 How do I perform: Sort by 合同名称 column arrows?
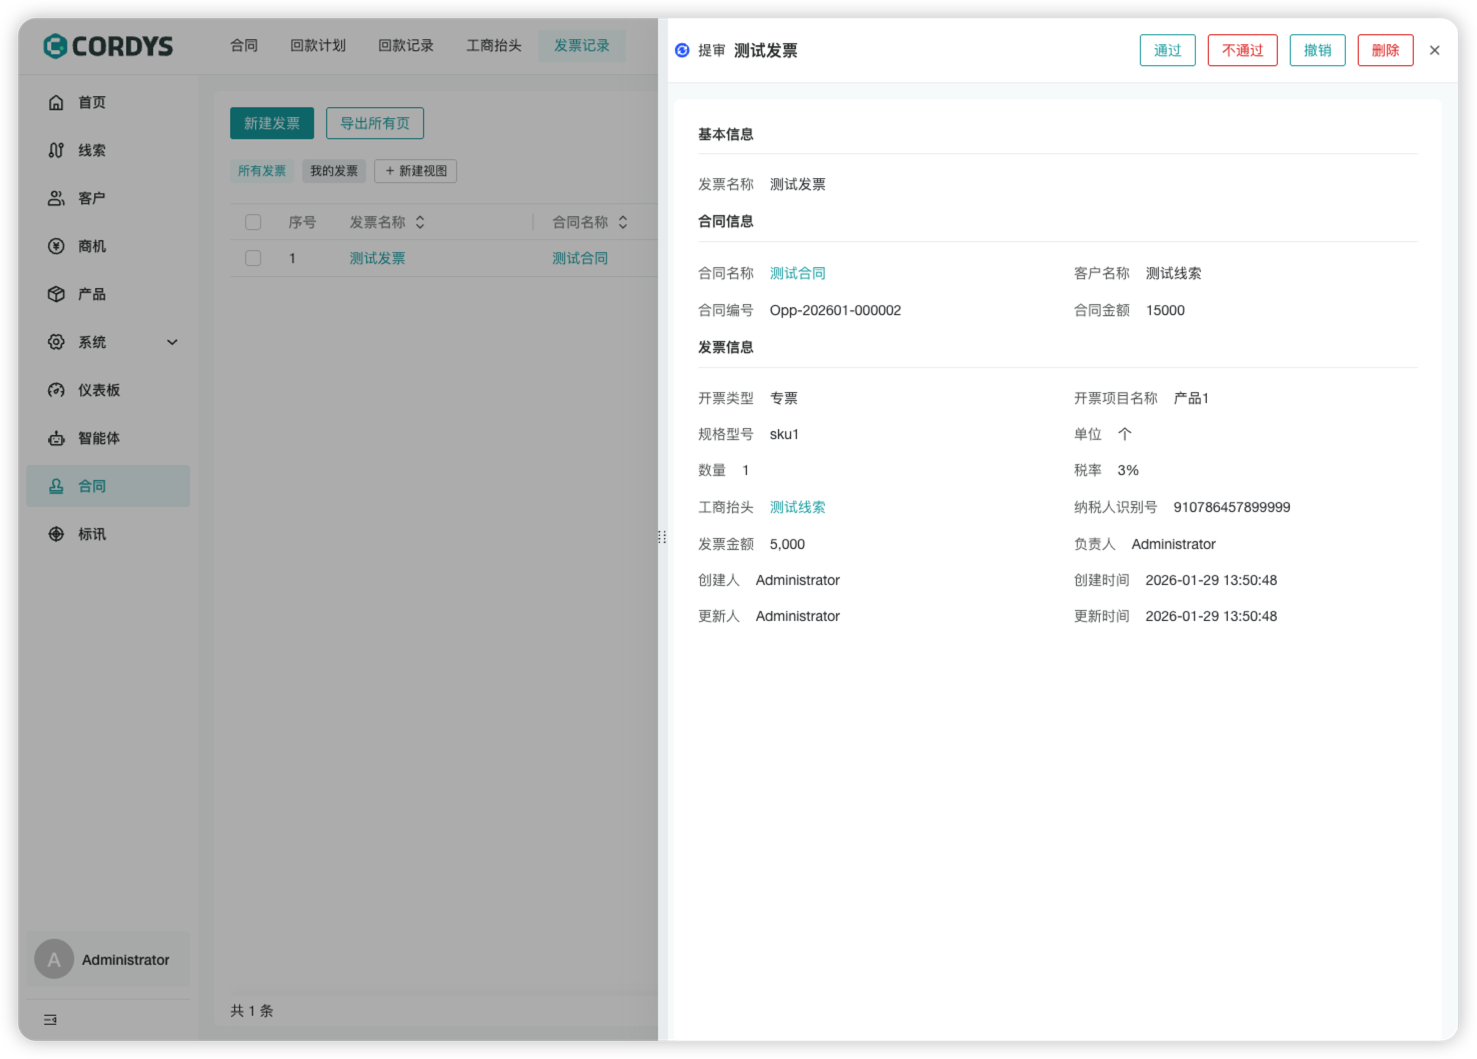tap(623, 222)
